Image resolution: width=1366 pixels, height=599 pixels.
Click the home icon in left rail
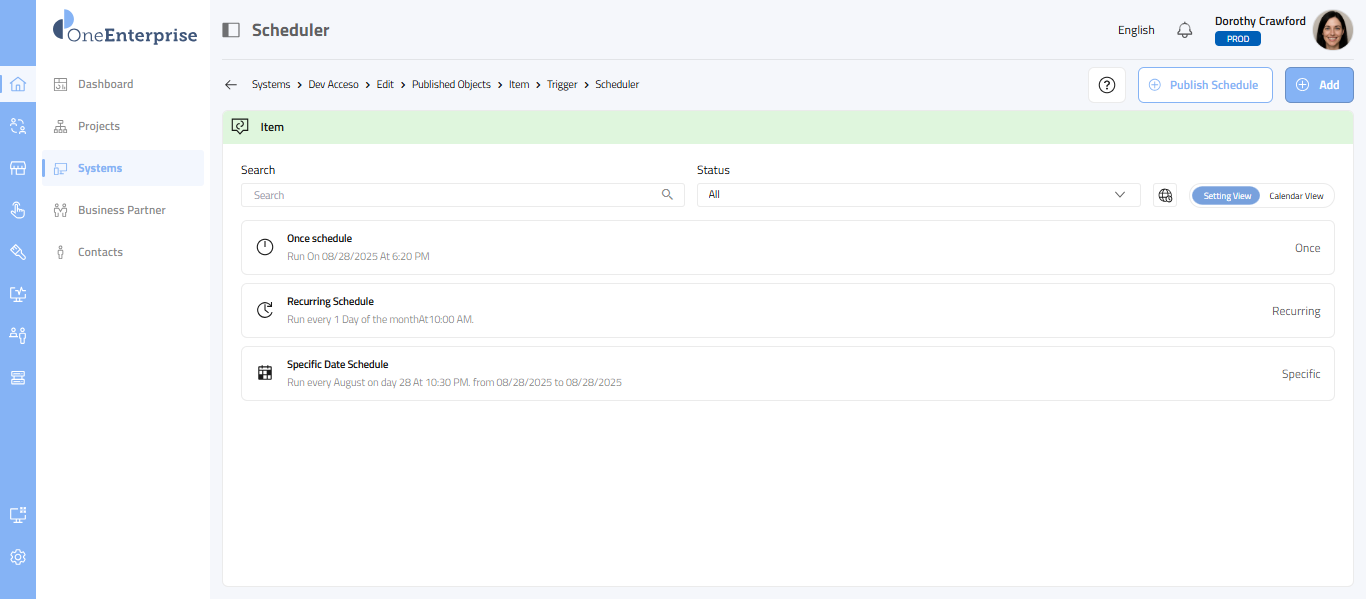pyautogui.click(x=18, y=84)
